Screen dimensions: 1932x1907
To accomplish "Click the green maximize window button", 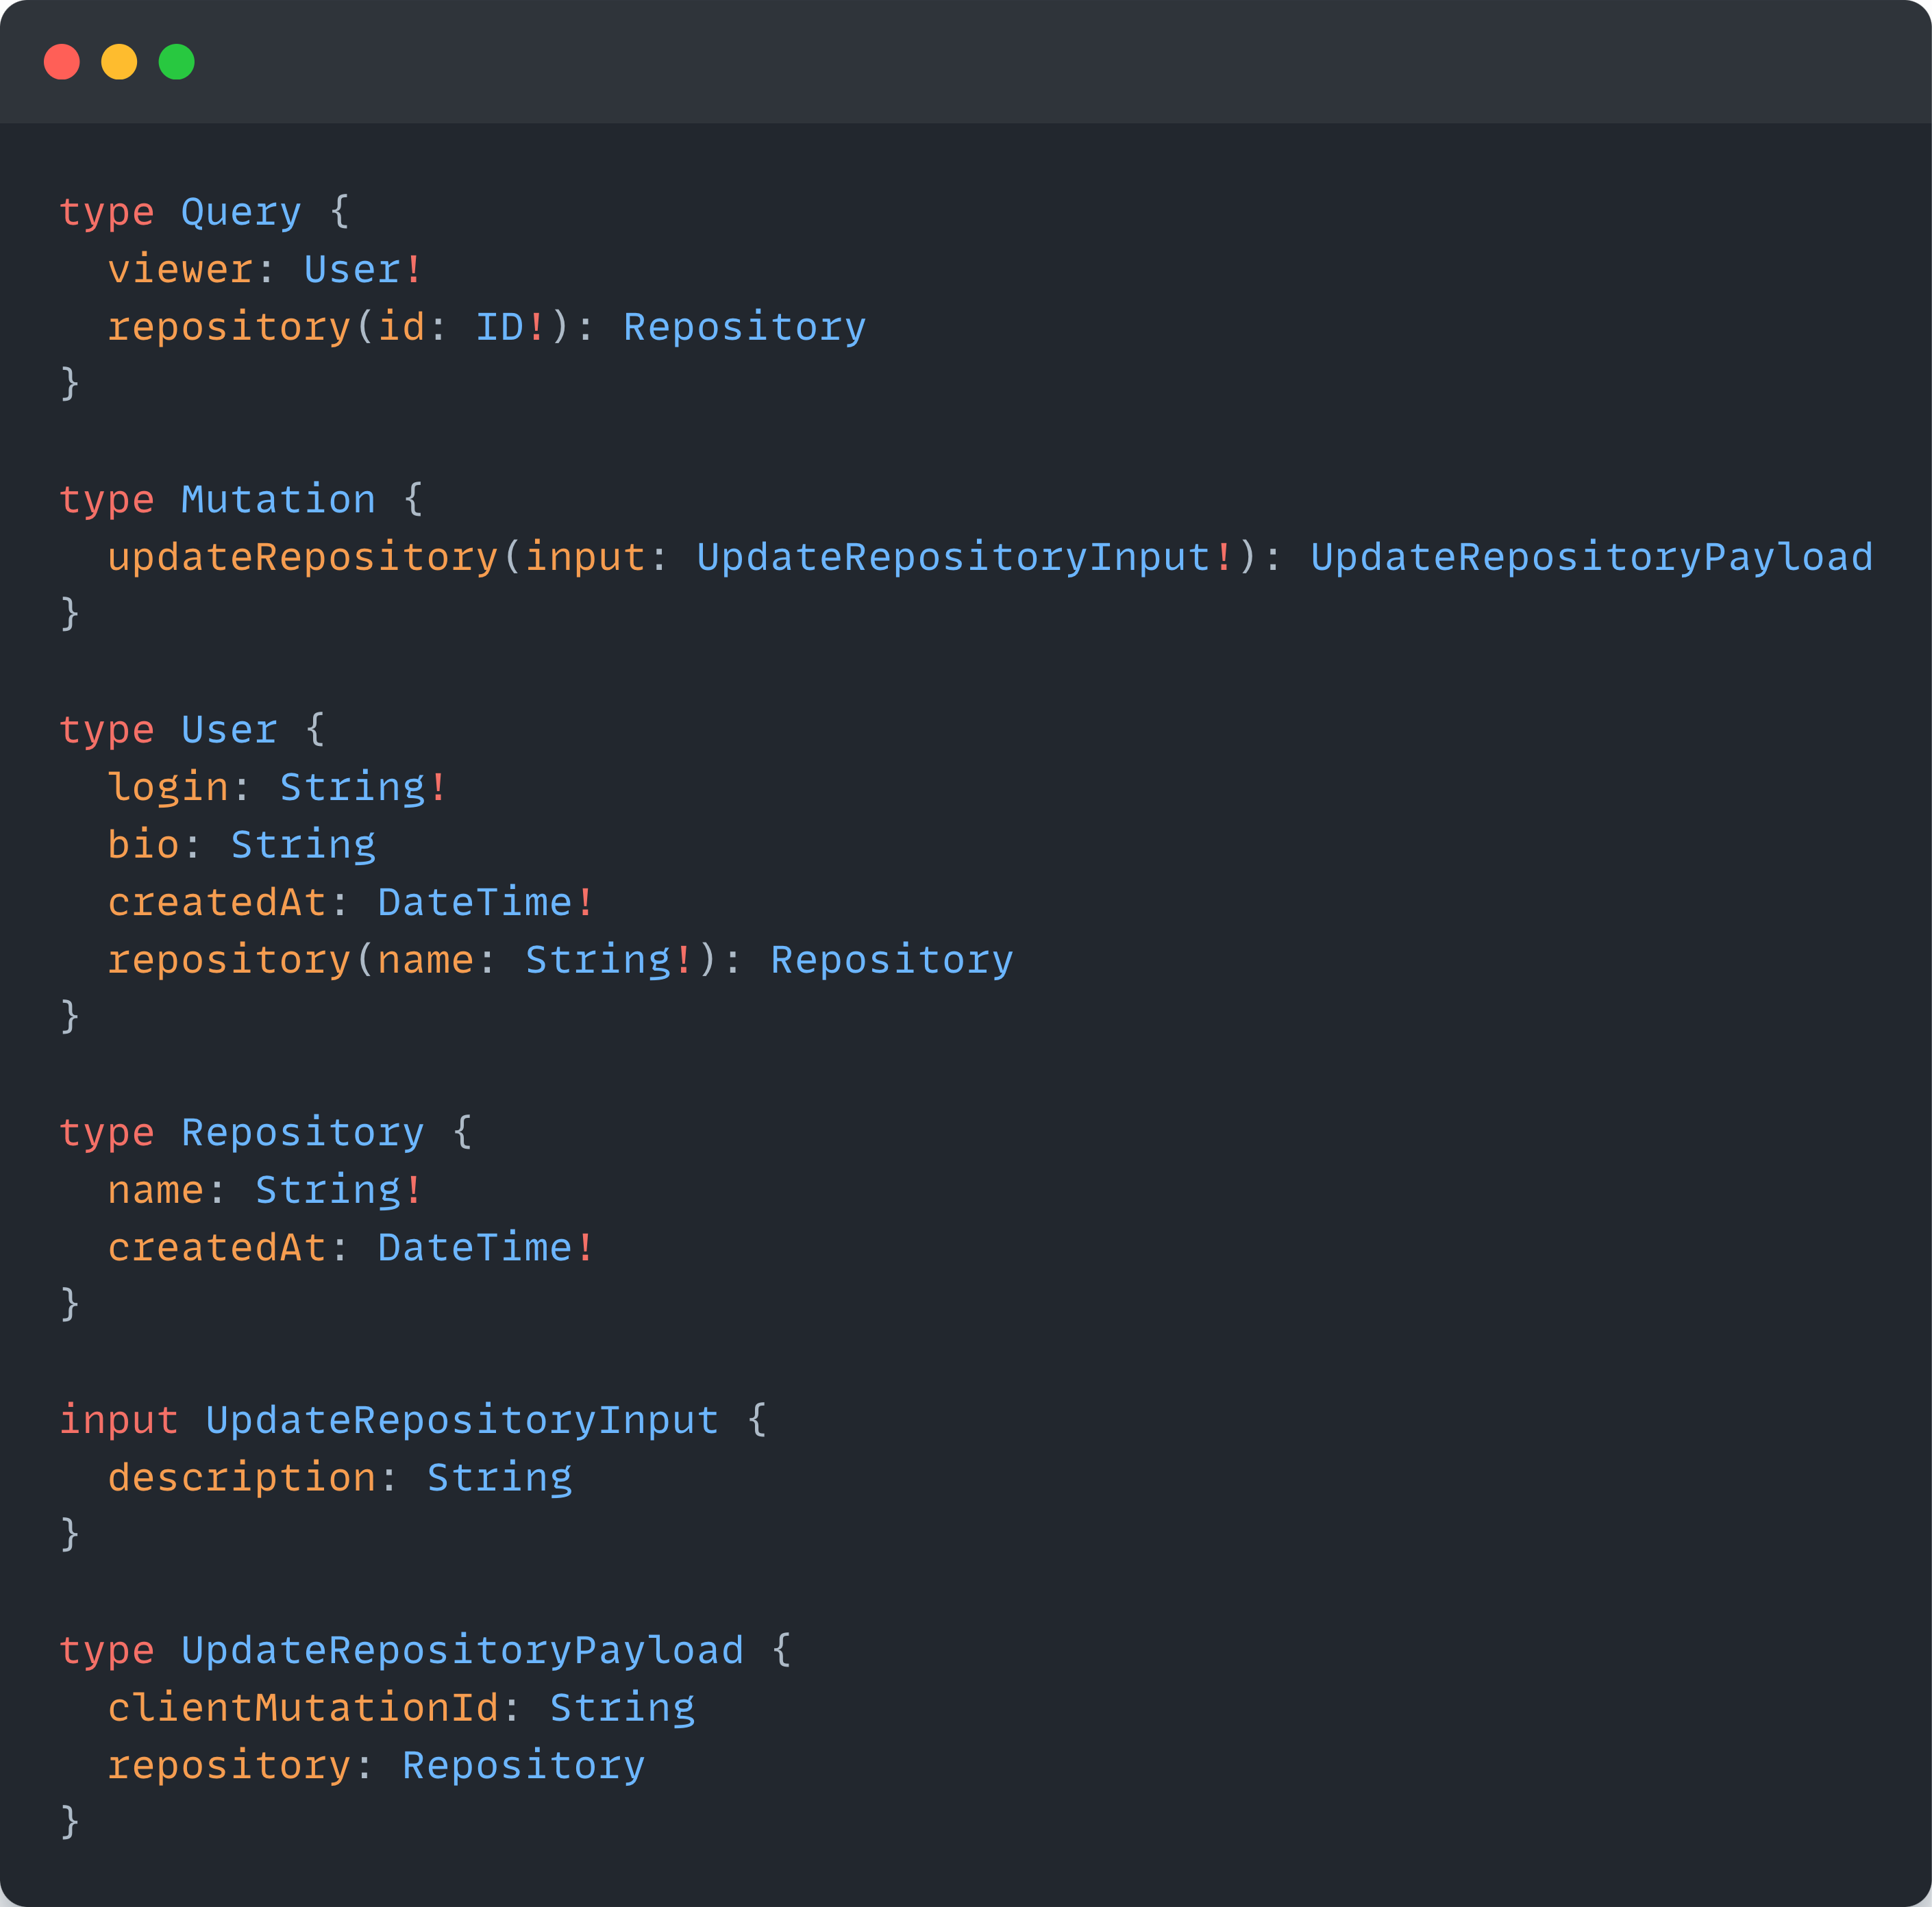I will (177, 62).
